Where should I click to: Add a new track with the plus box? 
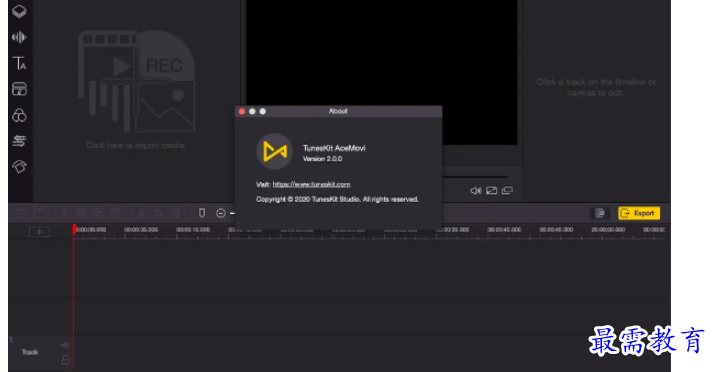39,232
